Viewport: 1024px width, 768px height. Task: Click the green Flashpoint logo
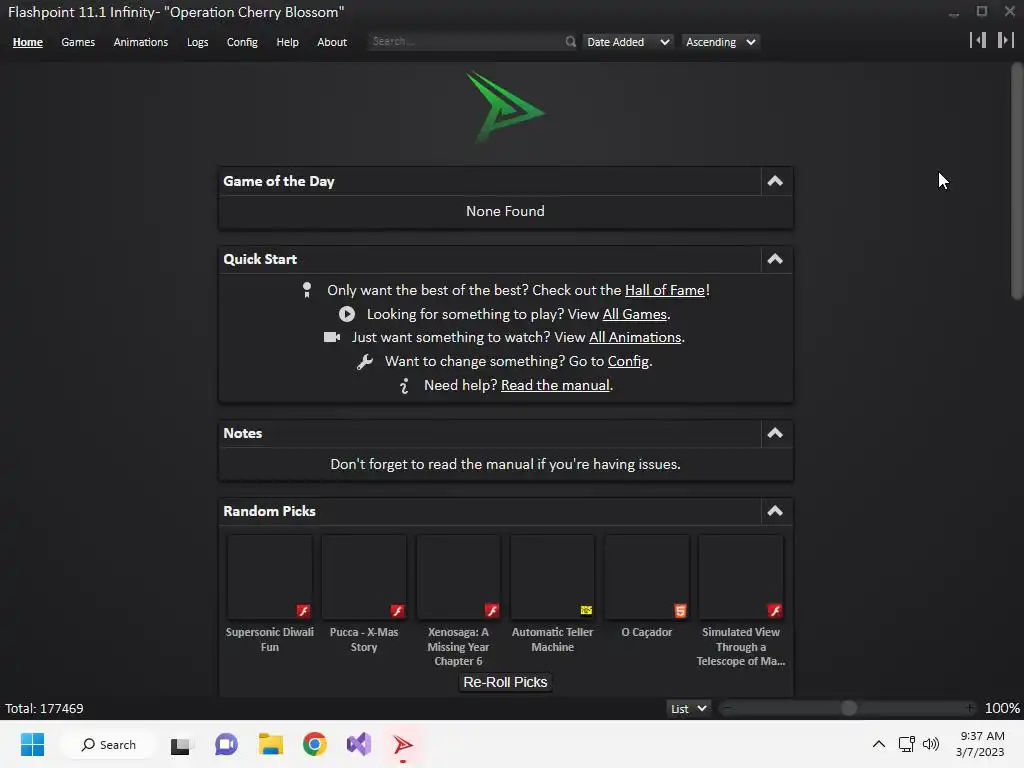tap(505, 108)
